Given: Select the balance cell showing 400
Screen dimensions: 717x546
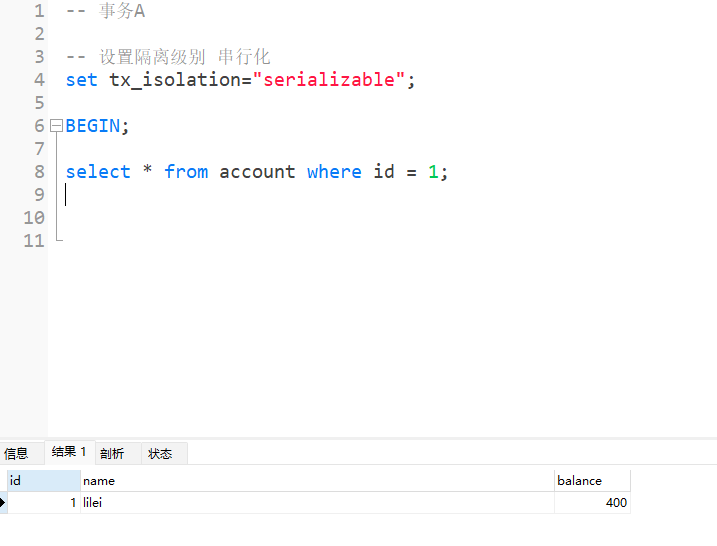Looking at the screenshot, I should point(593,503).
